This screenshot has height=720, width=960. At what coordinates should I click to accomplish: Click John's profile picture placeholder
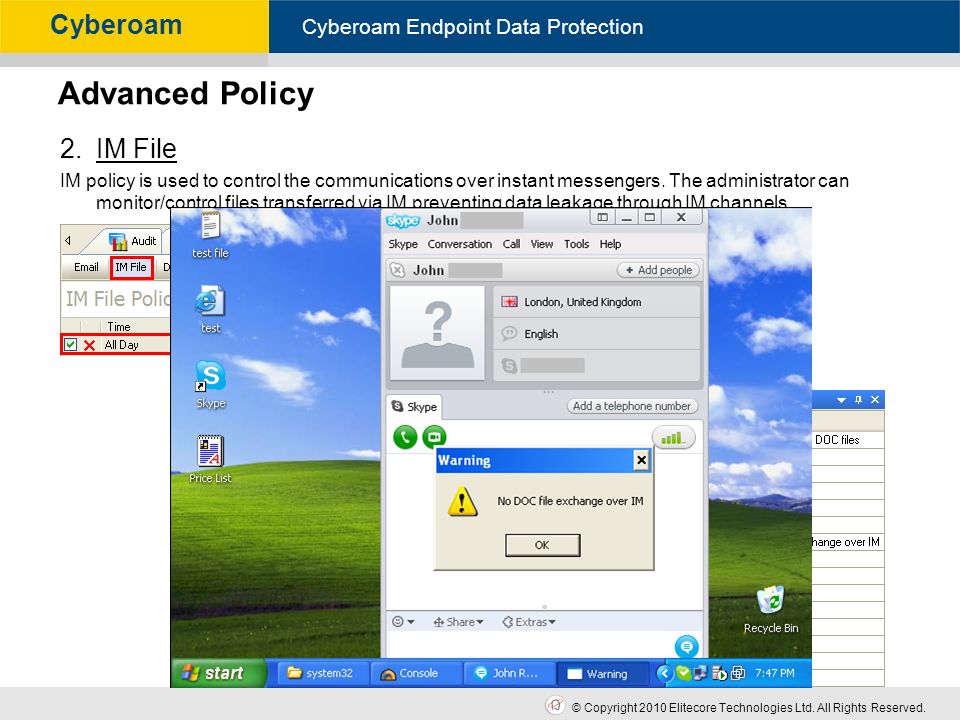(437, 333)
